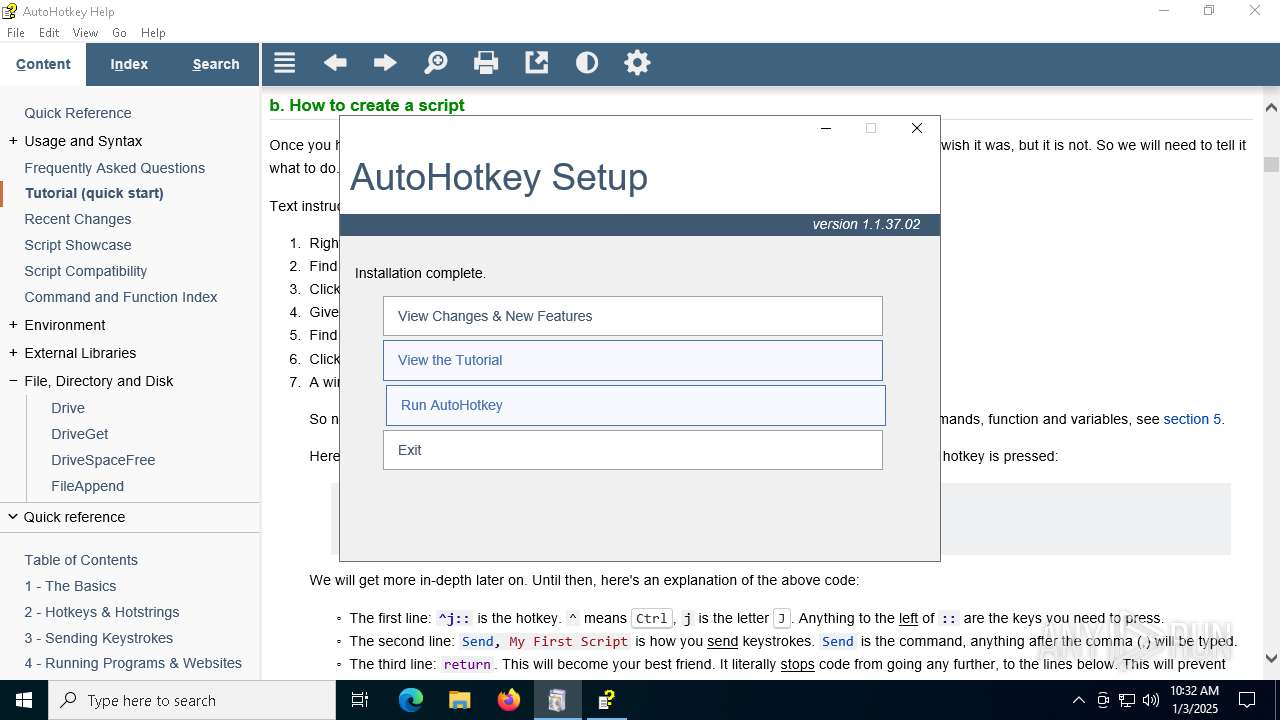
Task: Click the page scrollbar down arrow
Action: coord(1271,658)
